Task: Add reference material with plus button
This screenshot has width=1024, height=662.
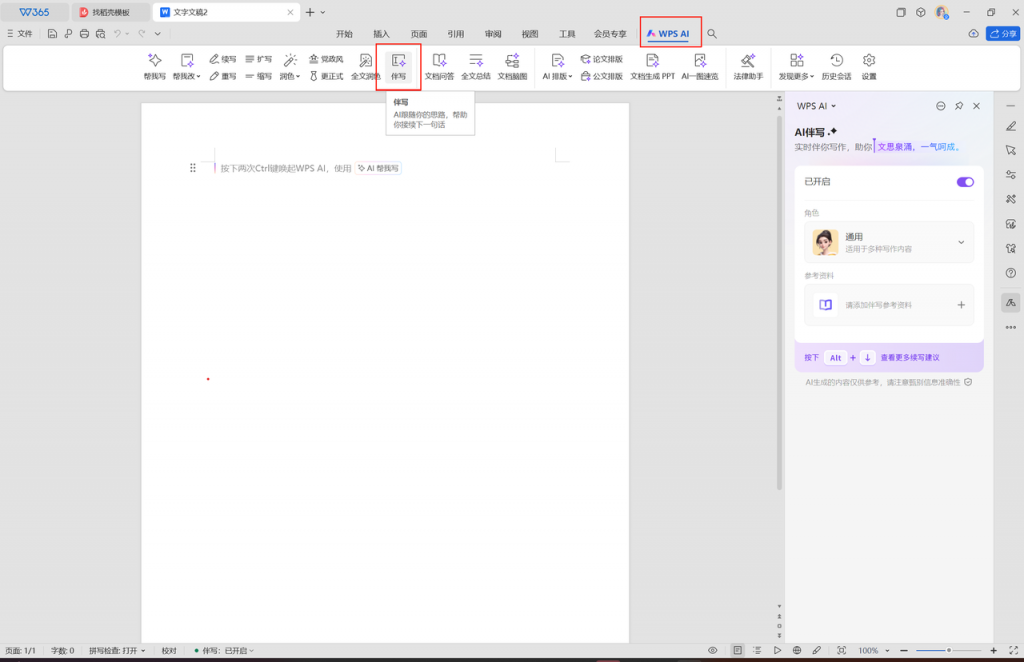Action: click(961, 305)
